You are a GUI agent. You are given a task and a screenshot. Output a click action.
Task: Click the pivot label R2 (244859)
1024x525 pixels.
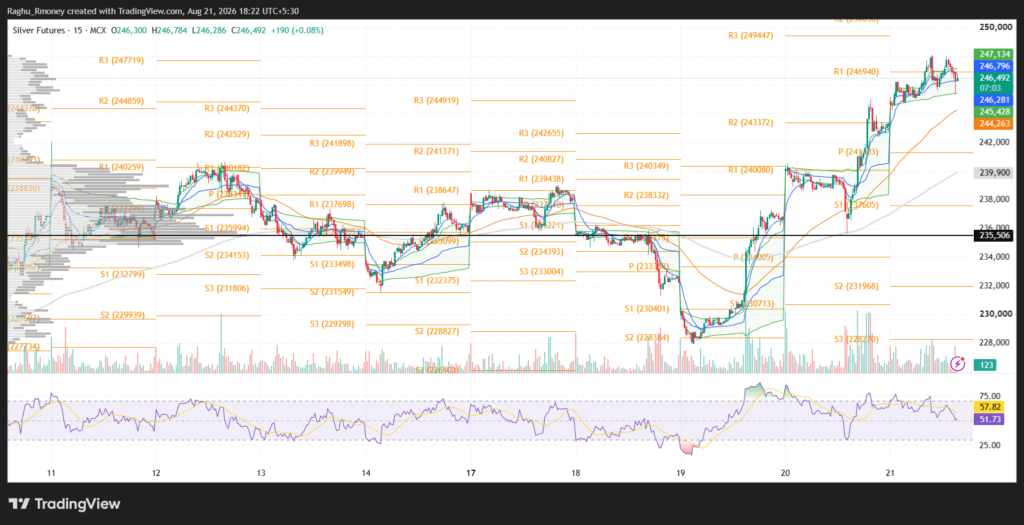pyautogui.click(x=121, y=101)
